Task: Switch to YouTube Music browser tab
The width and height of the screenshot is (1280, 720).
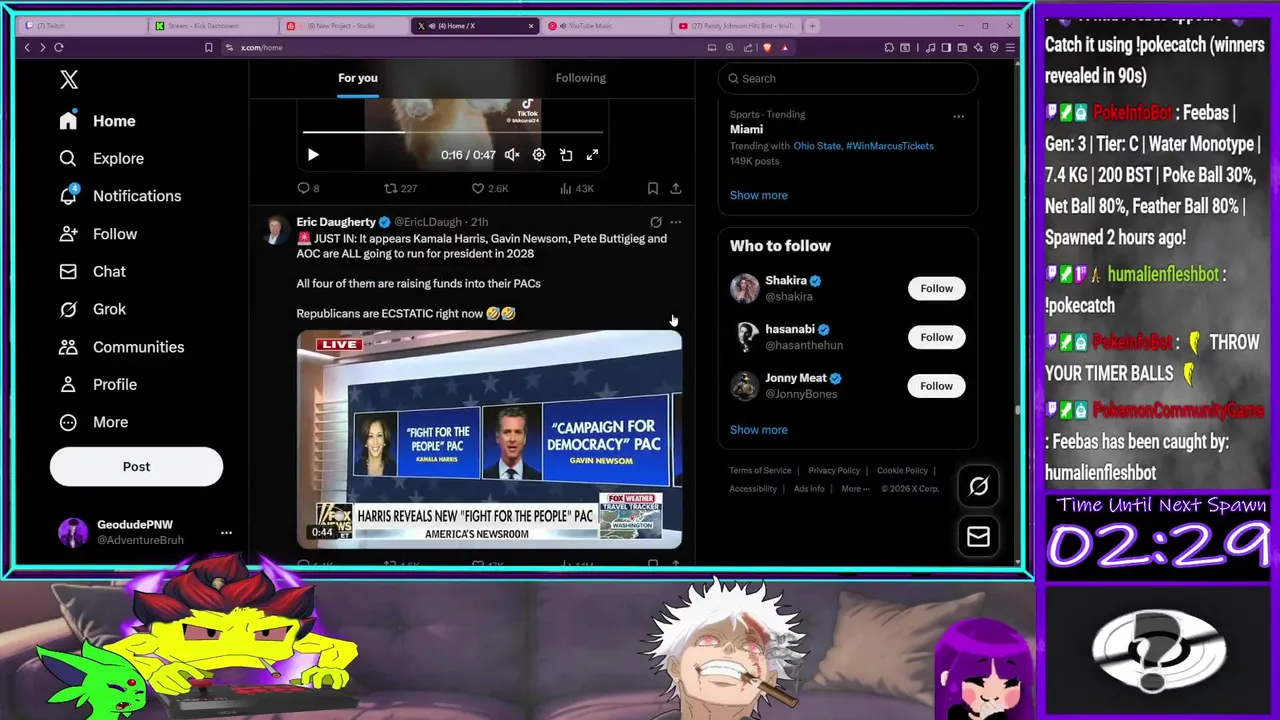Action: tap(604, 26)
